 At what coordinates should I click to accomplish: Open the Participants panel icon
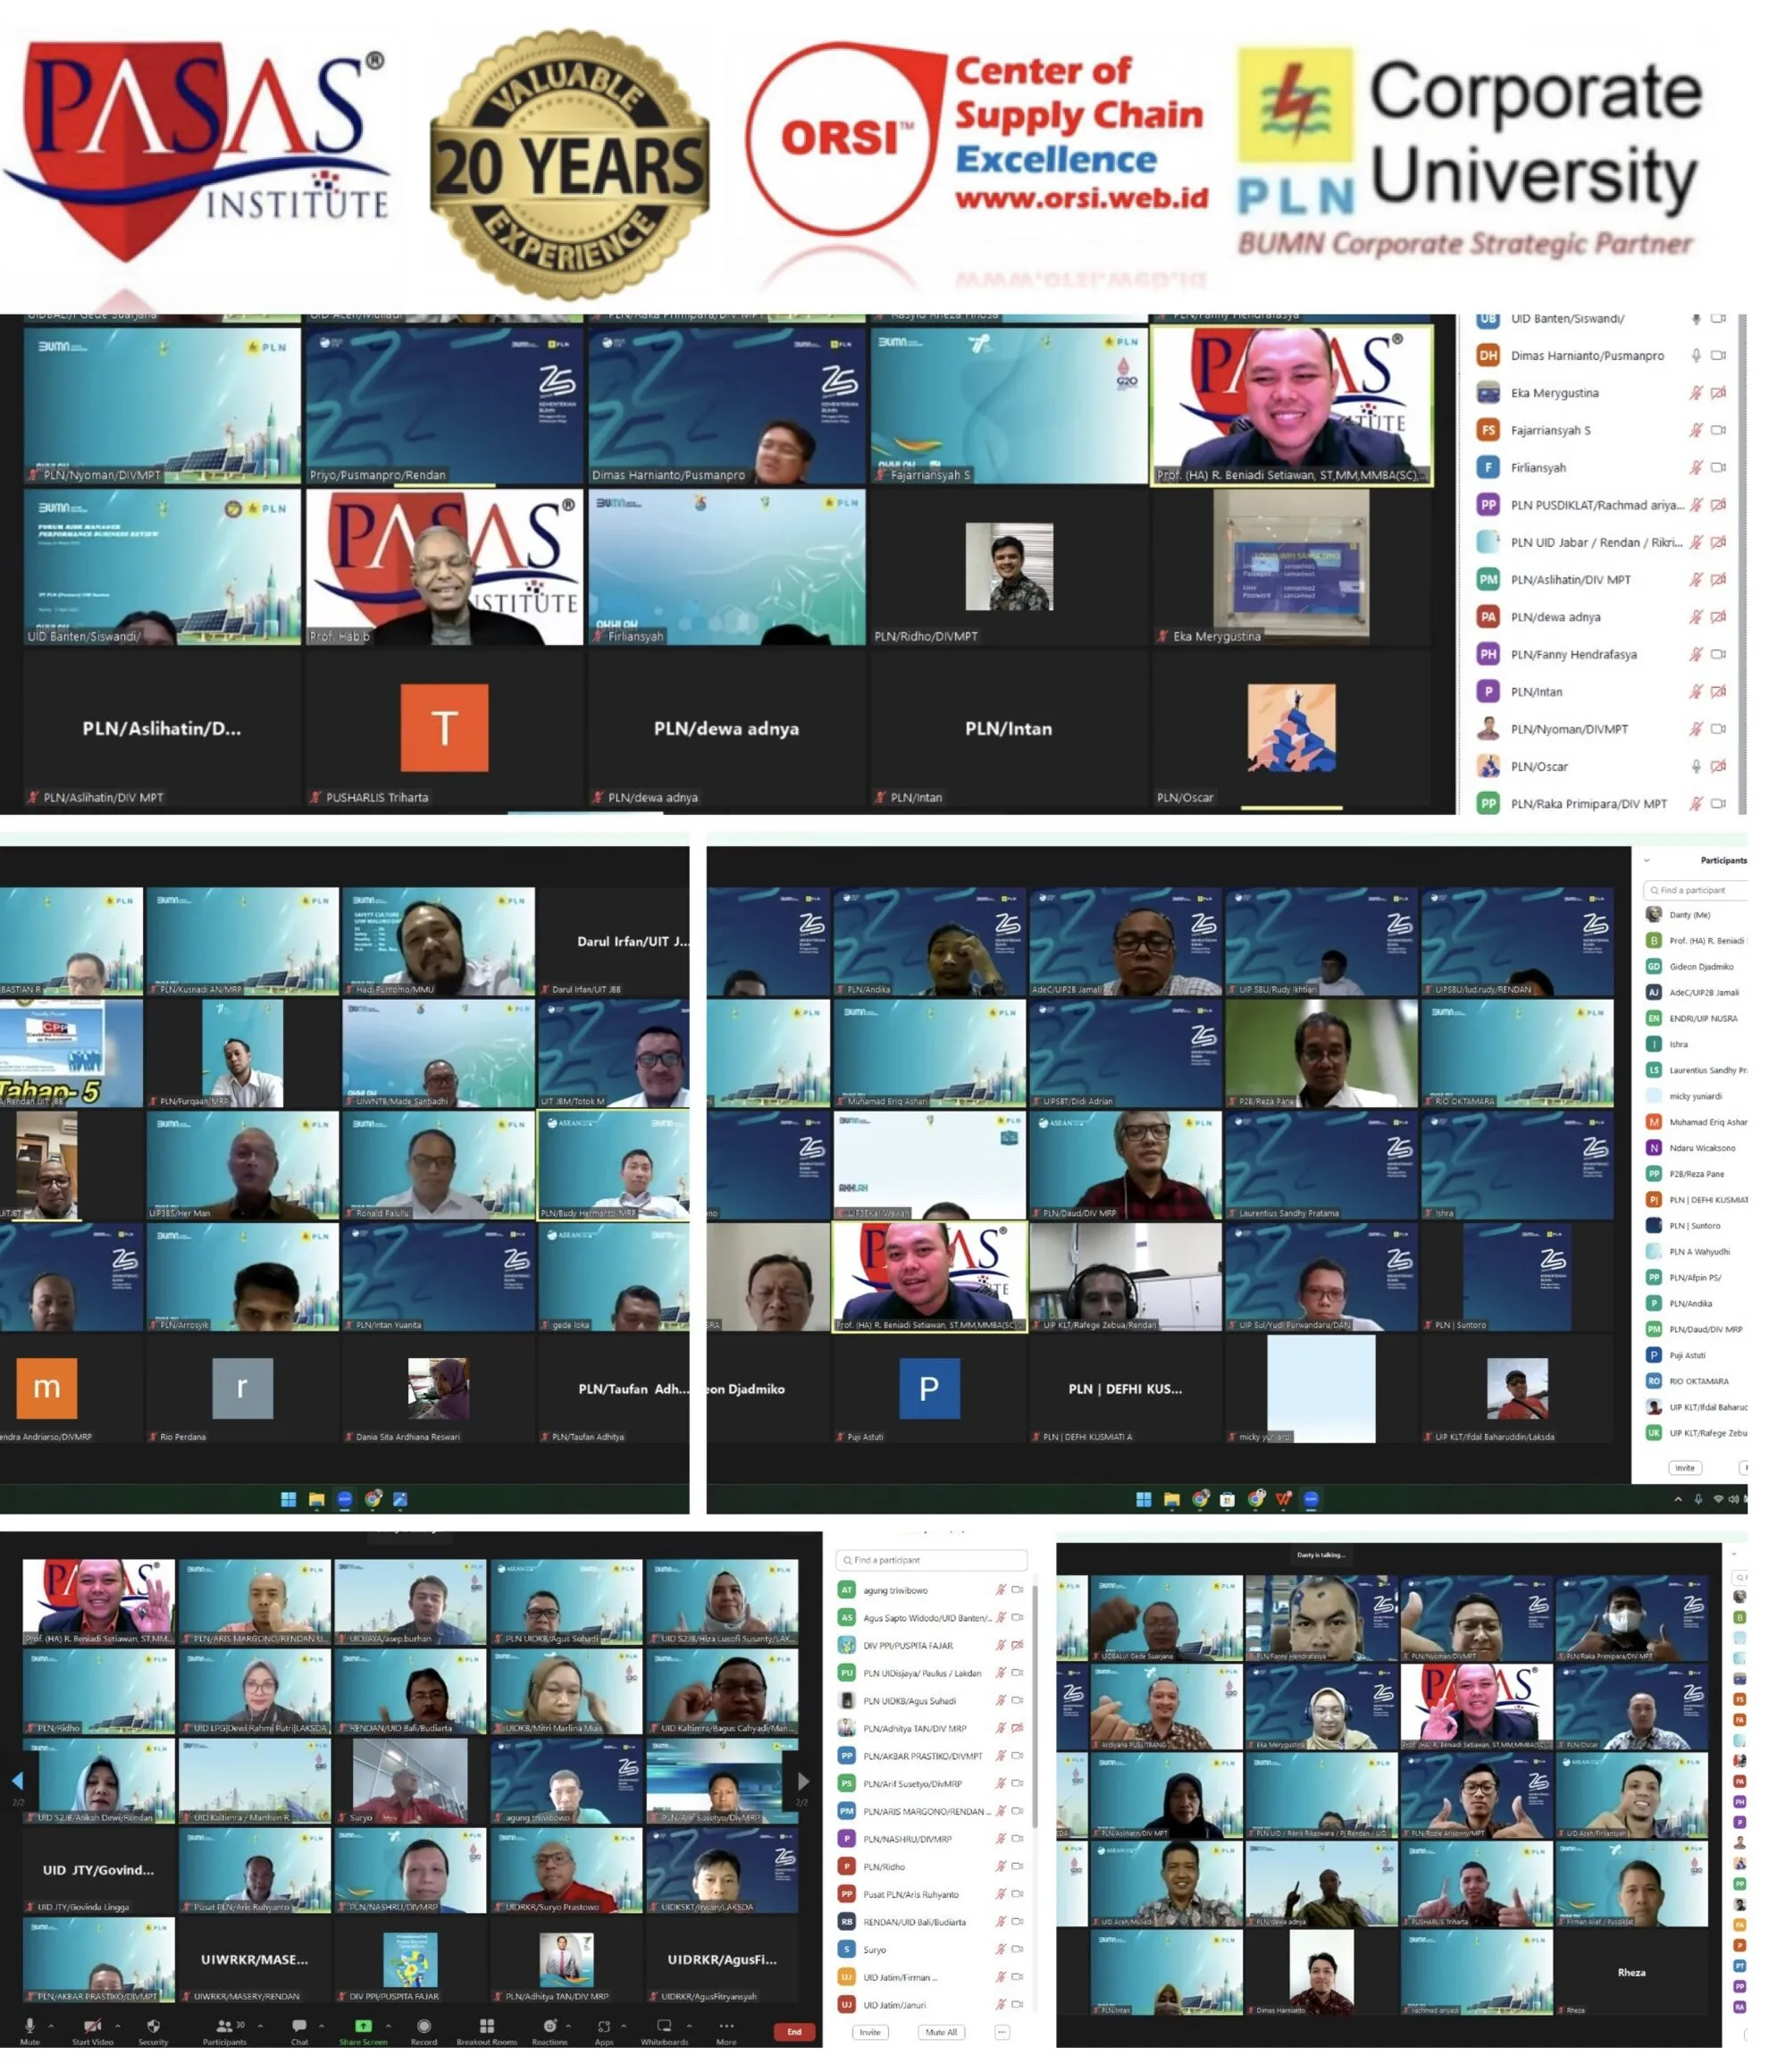(x=224, y=2025)
